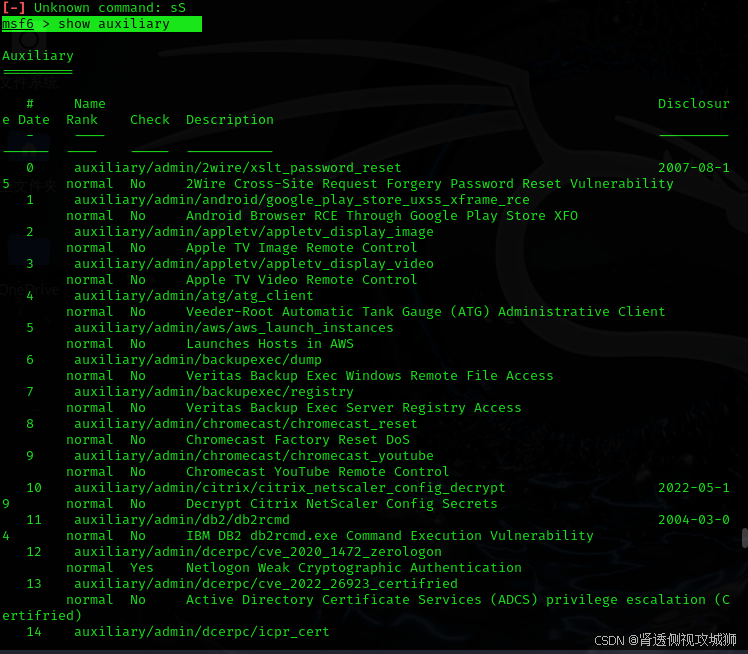This screenshot has width=748, height=654.
Task: Click 'Veritas Backup Exec Server Registry Access'
Action: (353, 408)
